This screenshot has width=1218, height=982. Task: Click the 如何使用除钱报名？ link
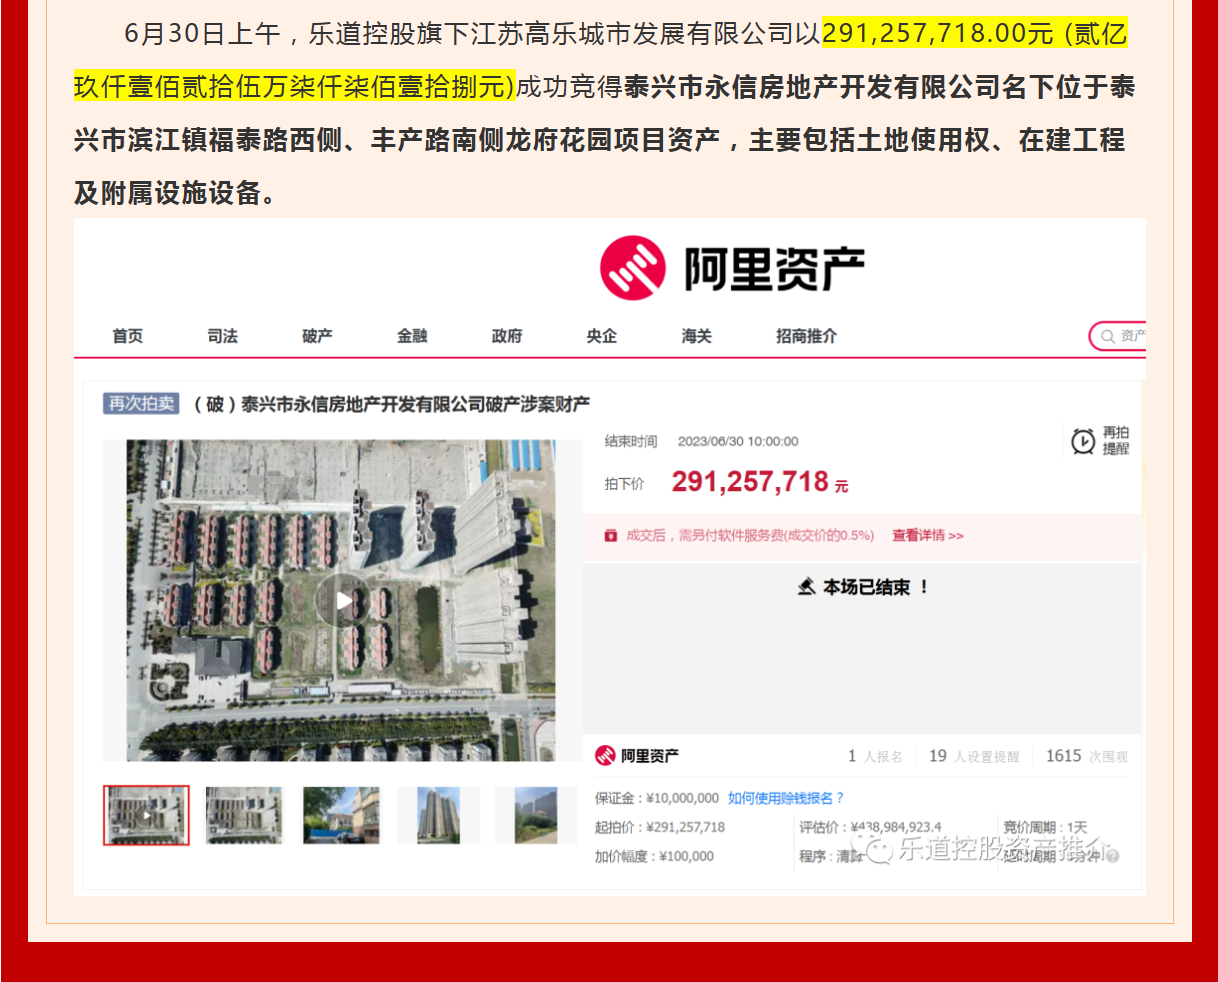(x=786, y=798)
